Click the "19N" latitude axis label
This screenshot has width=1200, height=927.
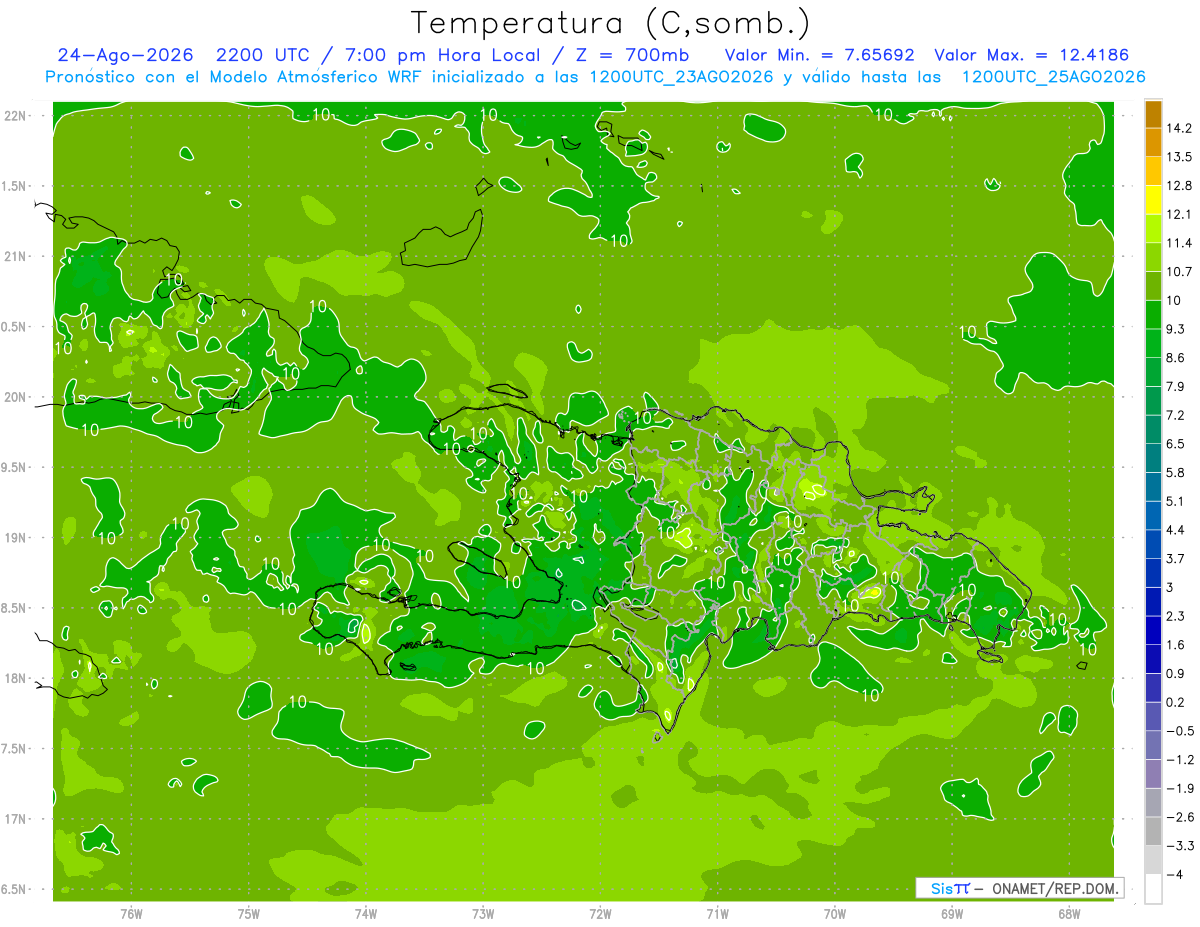(16, 538)
